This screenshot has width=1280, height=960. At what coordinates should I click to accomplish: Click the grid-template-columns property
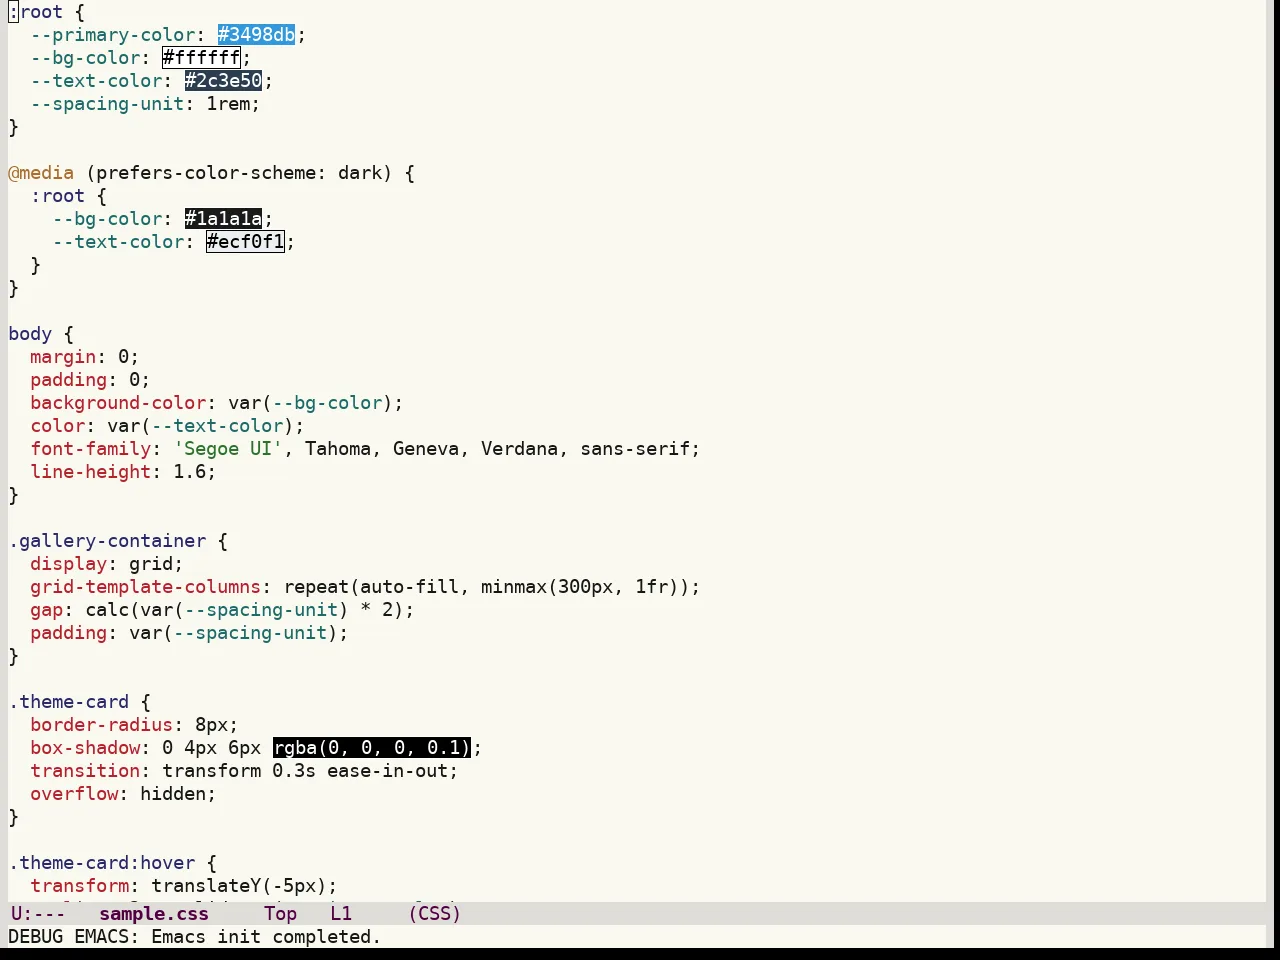[x=145, y=587]
